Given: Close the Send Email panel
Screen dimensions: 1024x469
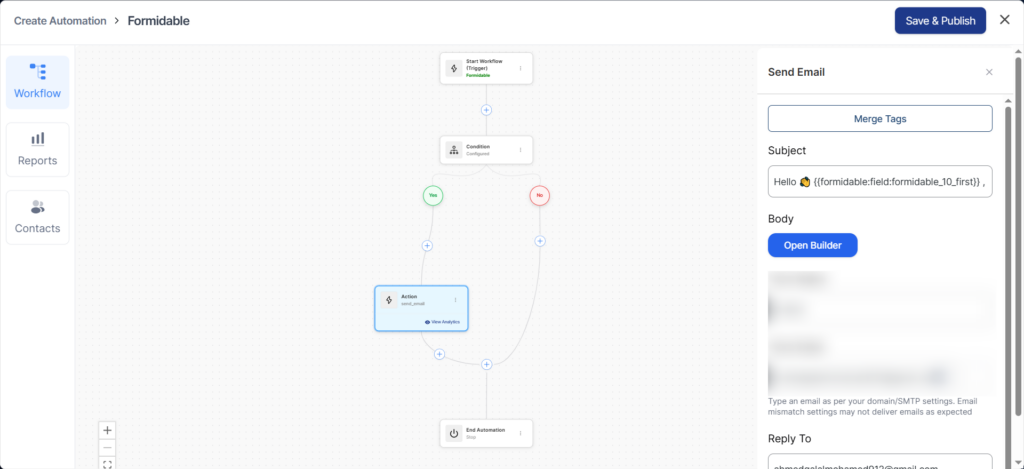Looking at the screenshot, I should (x=989, y=72).
